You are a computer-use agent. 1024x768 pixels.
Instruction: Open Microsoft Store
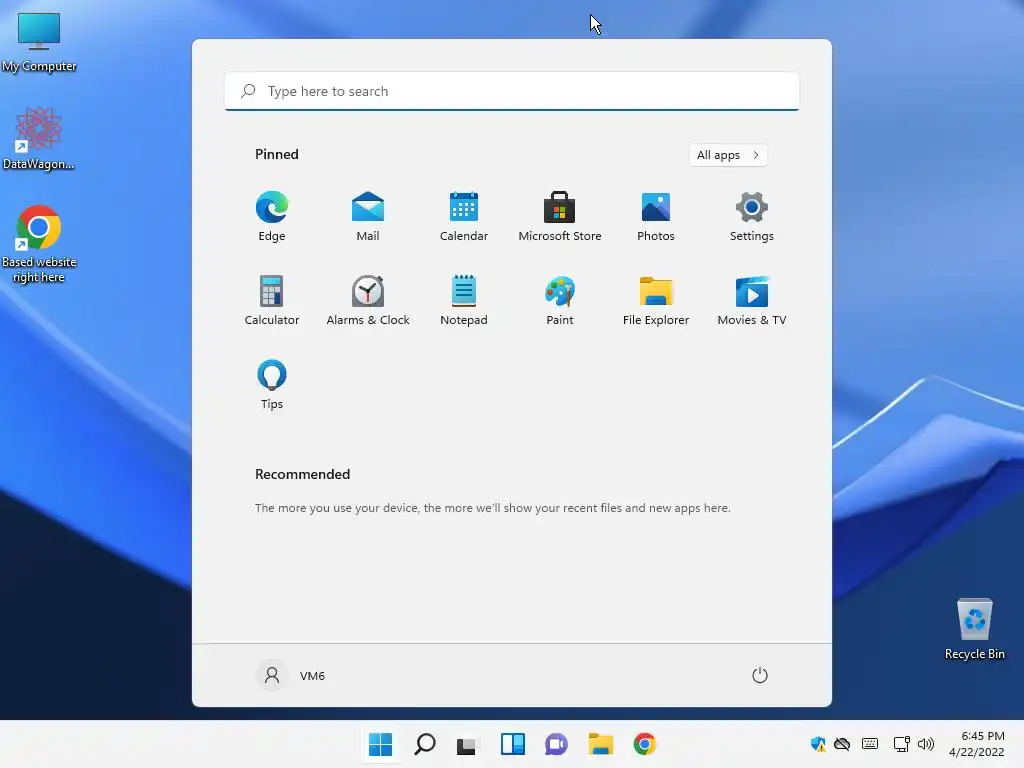coord(560,217)
